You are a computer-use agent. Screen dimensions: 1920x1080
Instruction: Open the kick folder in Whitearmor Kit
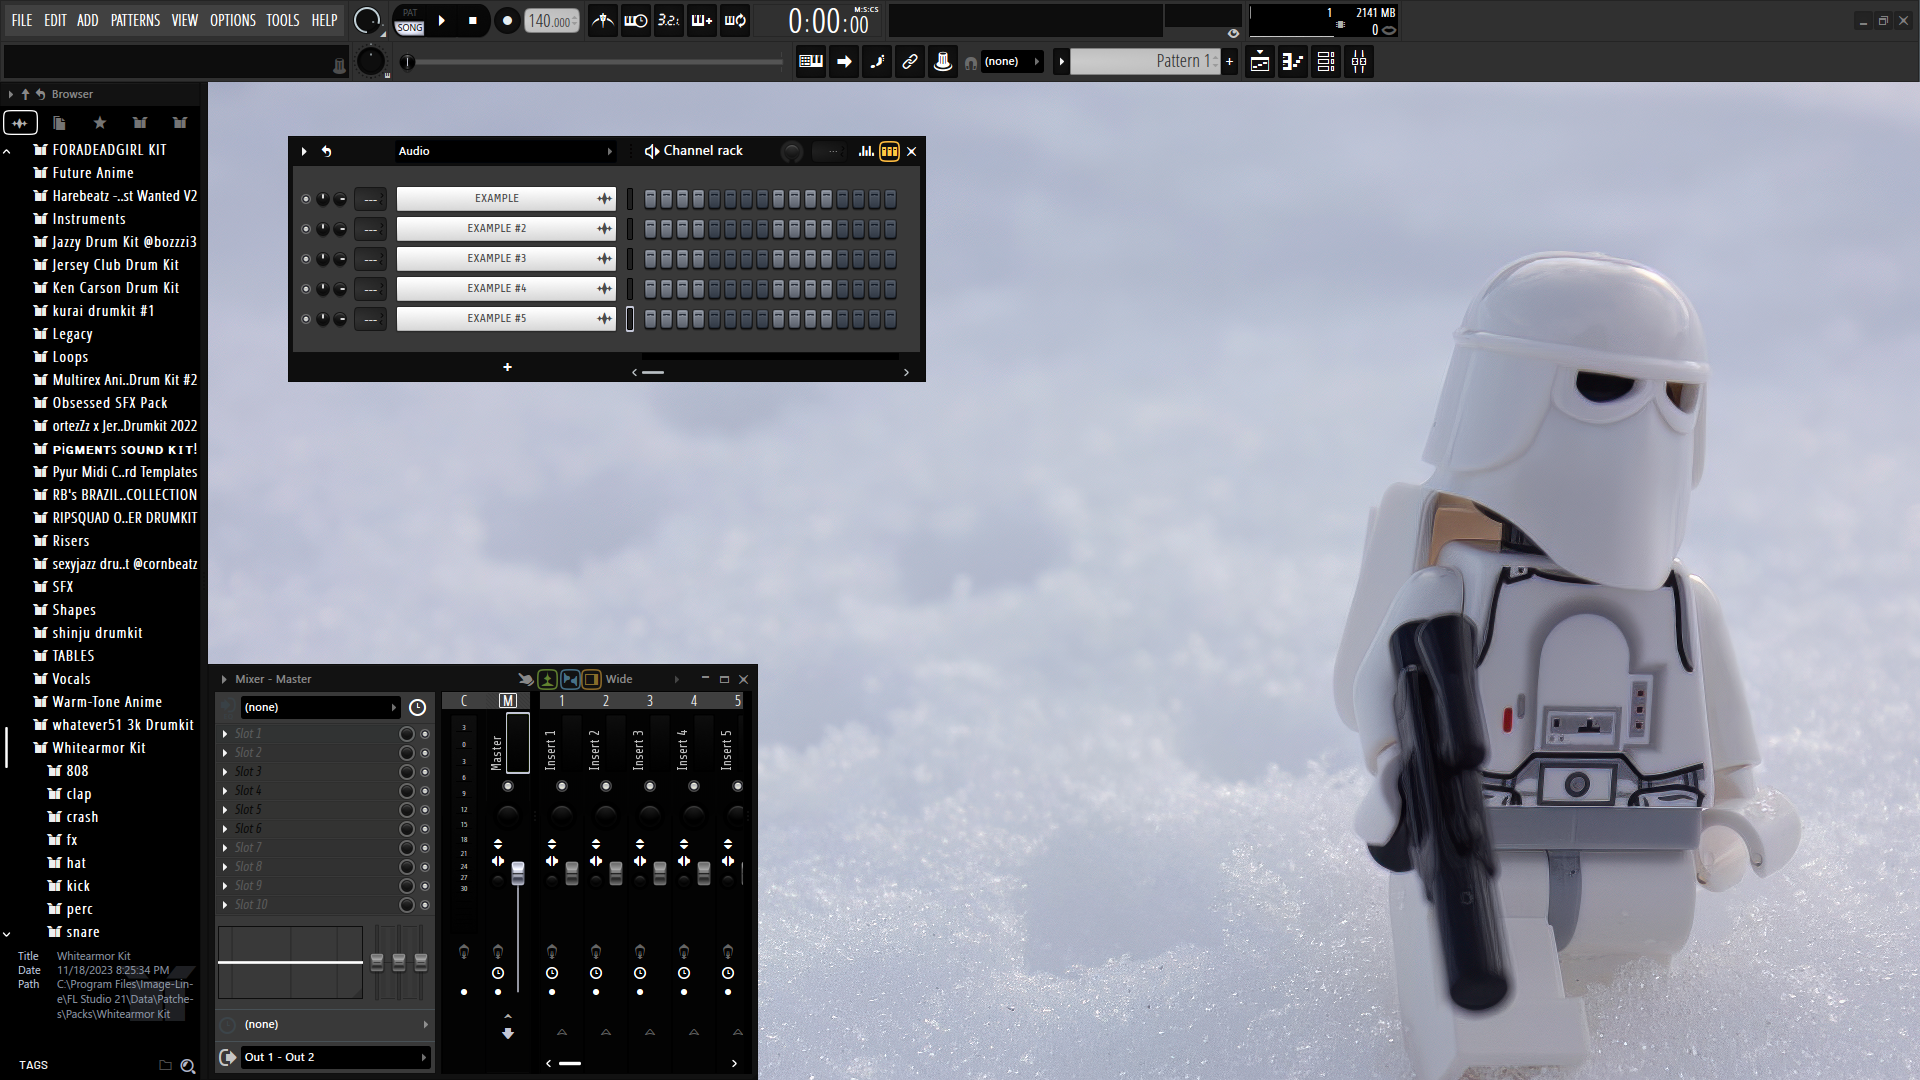click(x=78, y=886)
